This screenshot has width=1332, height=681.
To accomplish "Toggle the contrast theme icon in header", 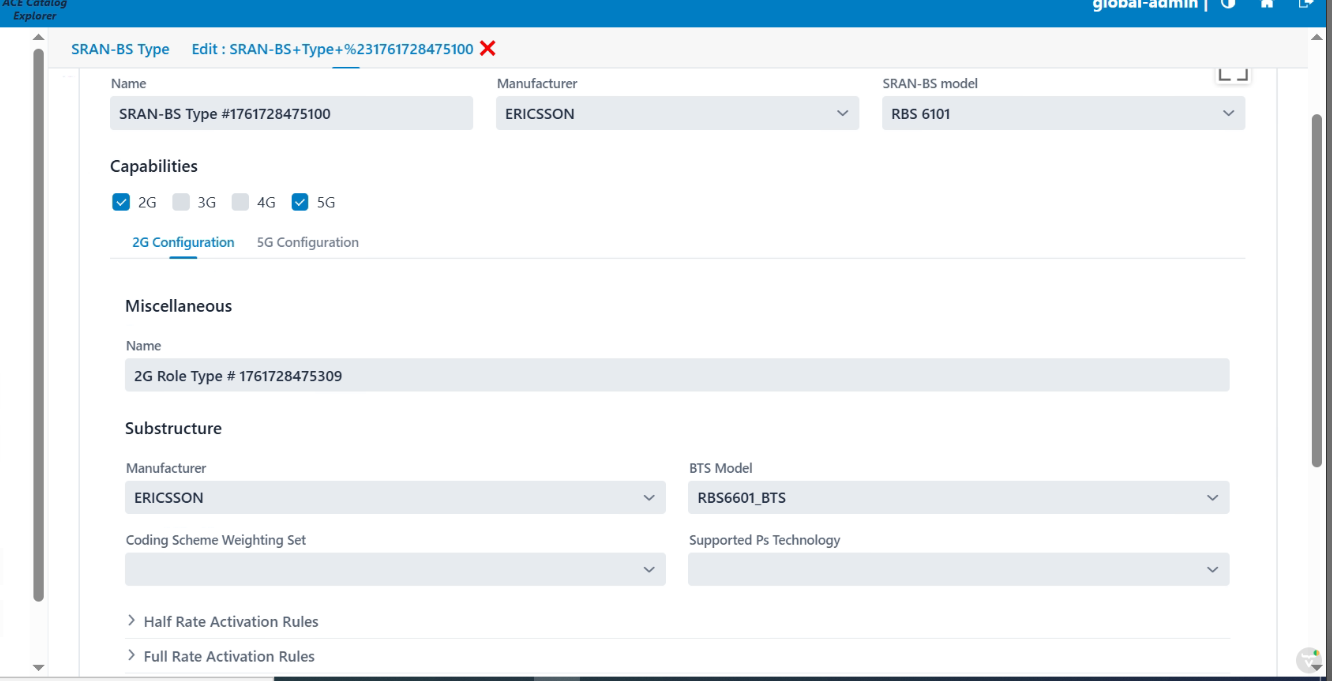I will tap(1228, 4).
